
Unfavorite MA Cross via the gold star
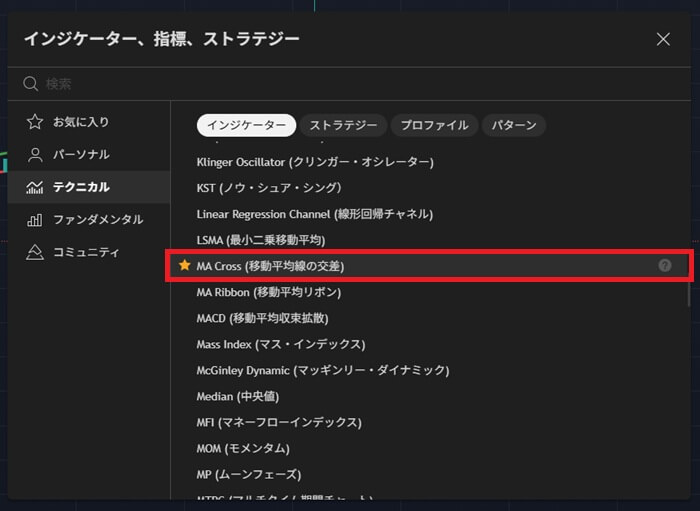click(184, 266)
